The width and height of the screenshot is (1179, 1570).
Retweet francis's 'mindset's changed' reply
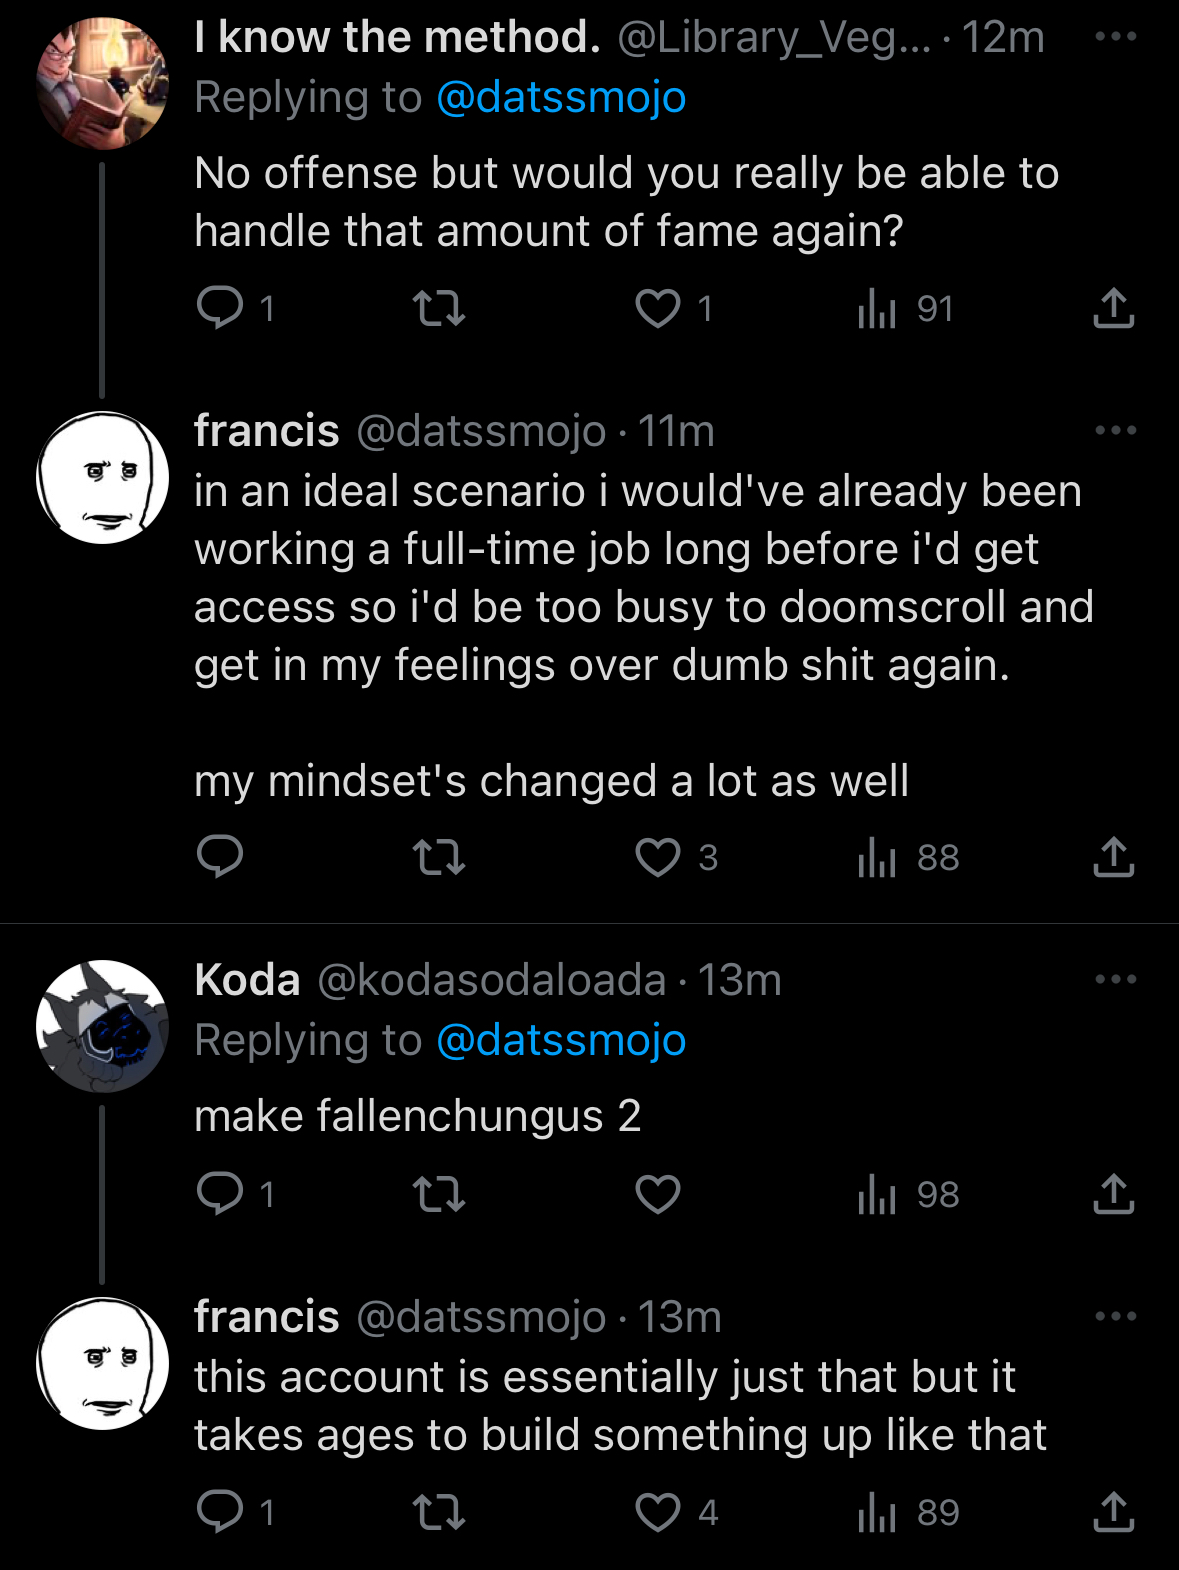pos(439,857)
